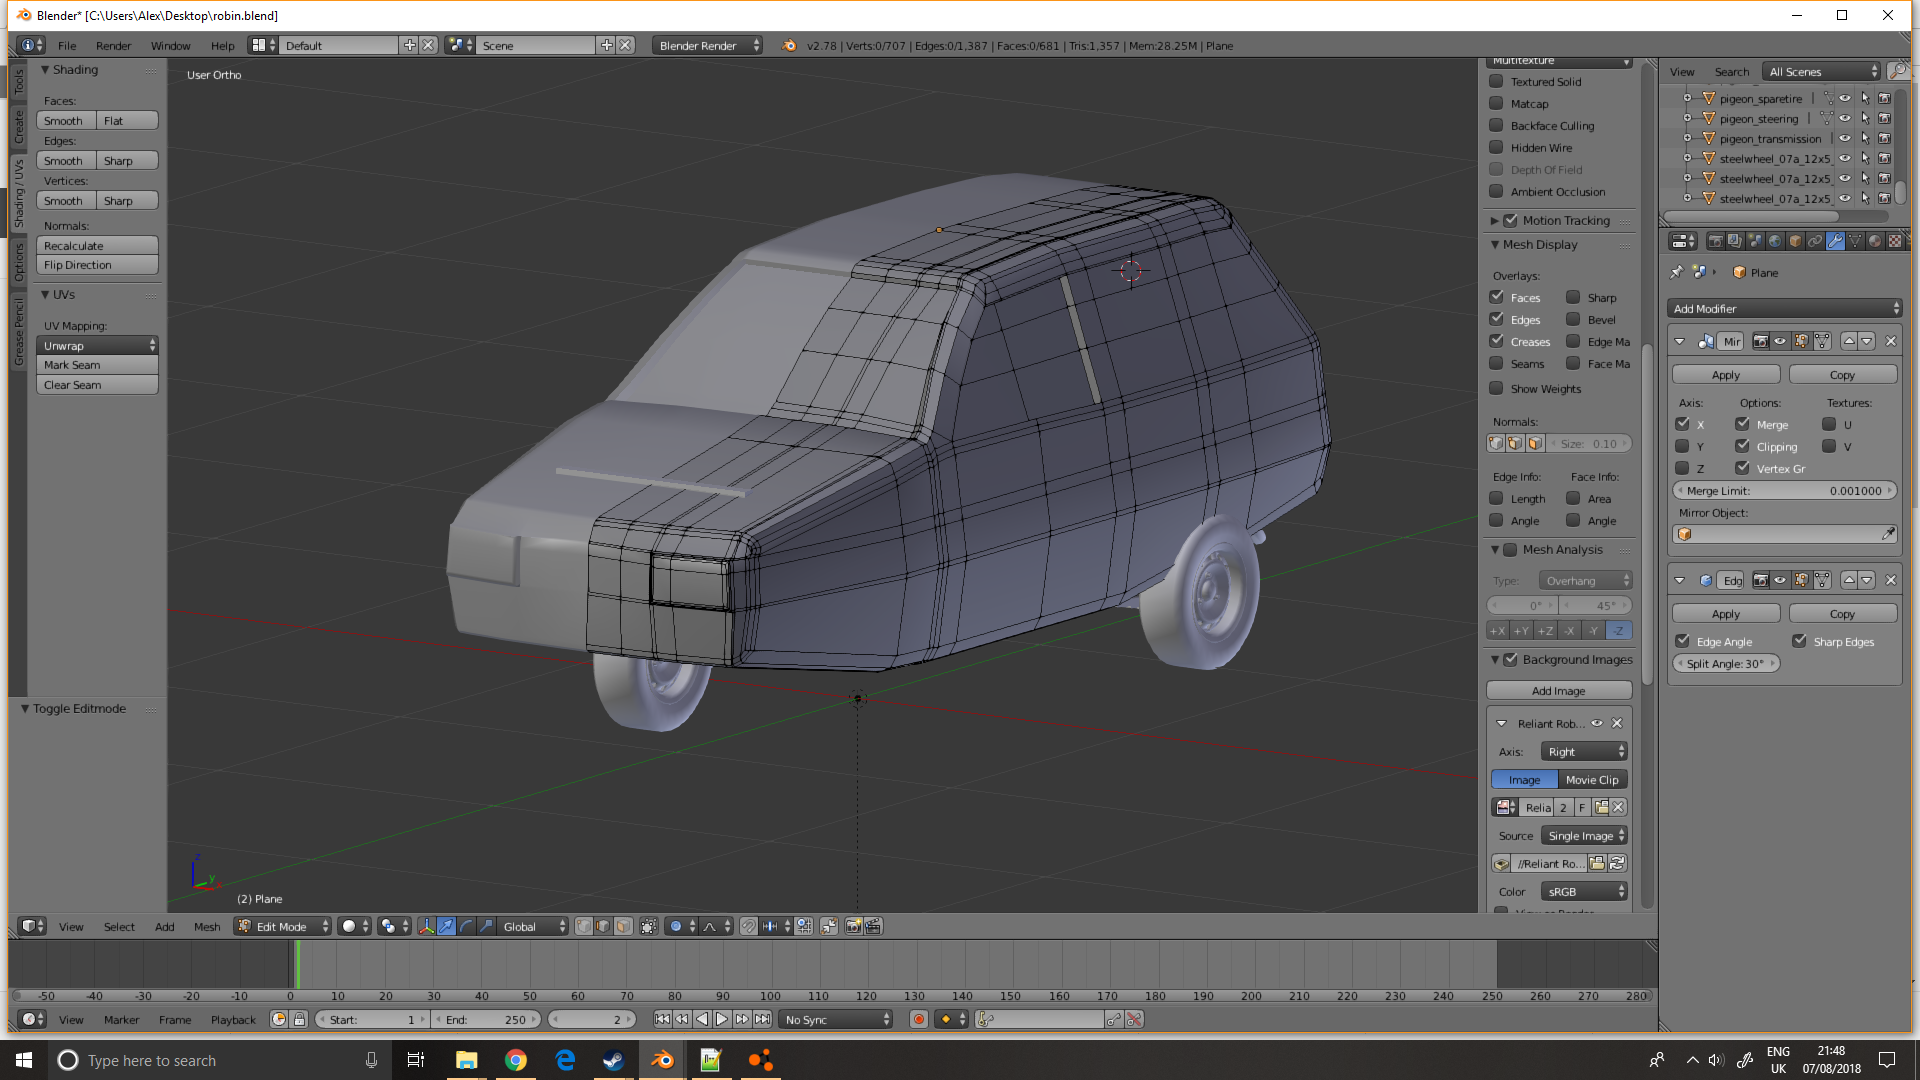Open Google Chrome from the taskbar
This screenshot has width=1920, height=1080.
click(516, 1060)
